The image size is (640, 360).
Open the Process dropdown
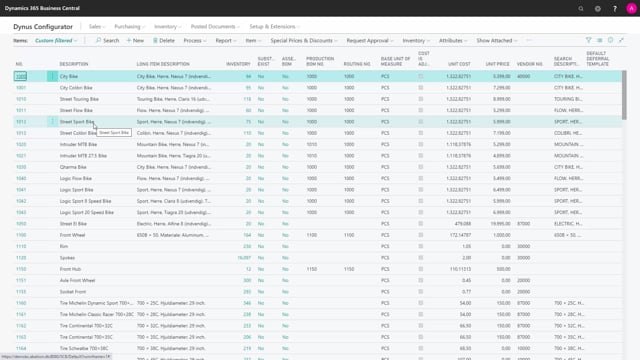195,40
